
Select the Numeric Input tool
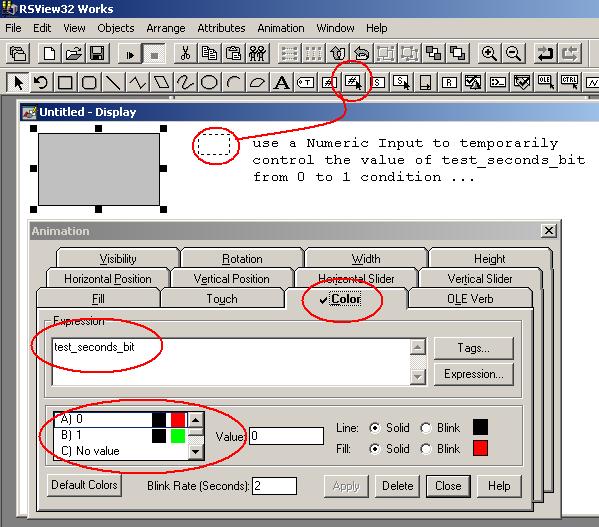point(353,82)
